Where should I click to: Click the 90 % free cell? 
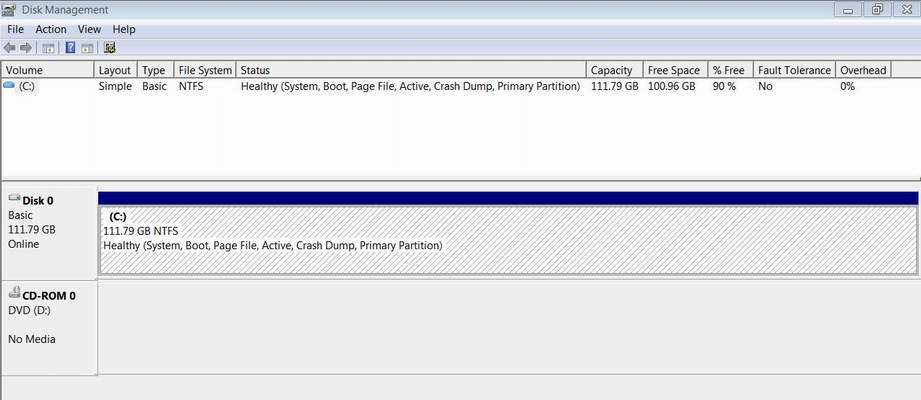(x=724, y=86)
